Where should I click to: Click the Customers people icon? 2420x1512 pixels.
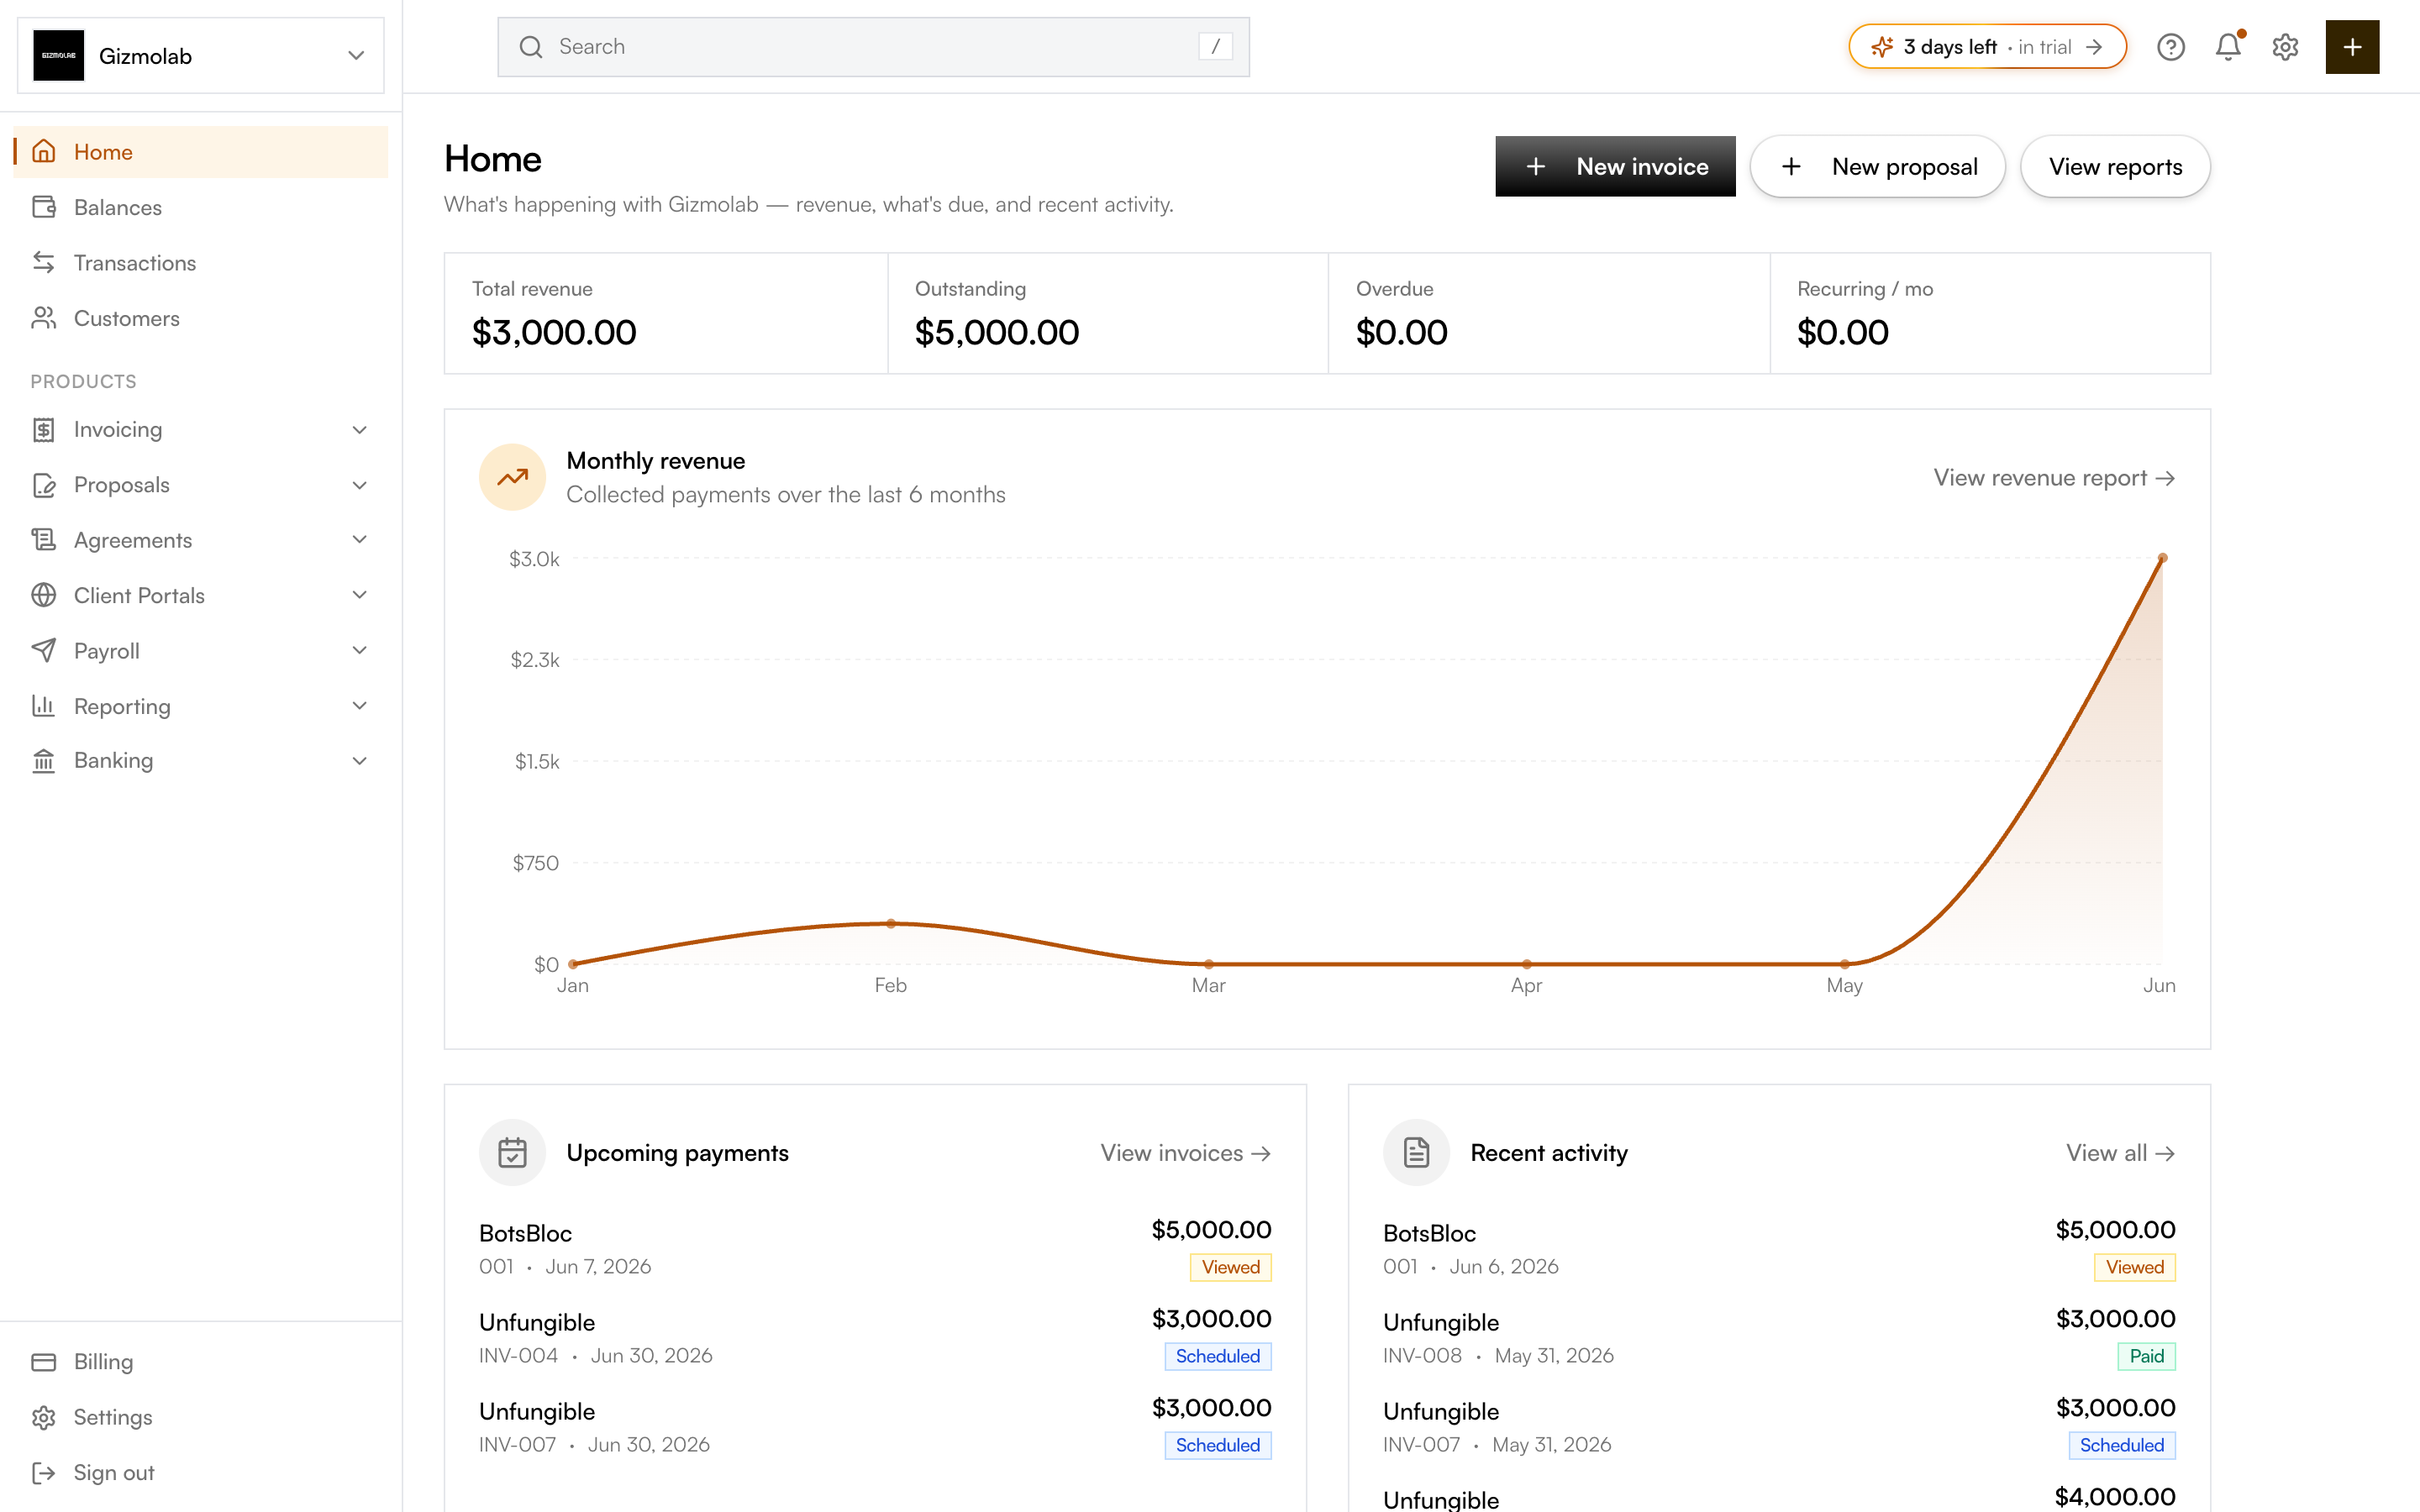44,318
